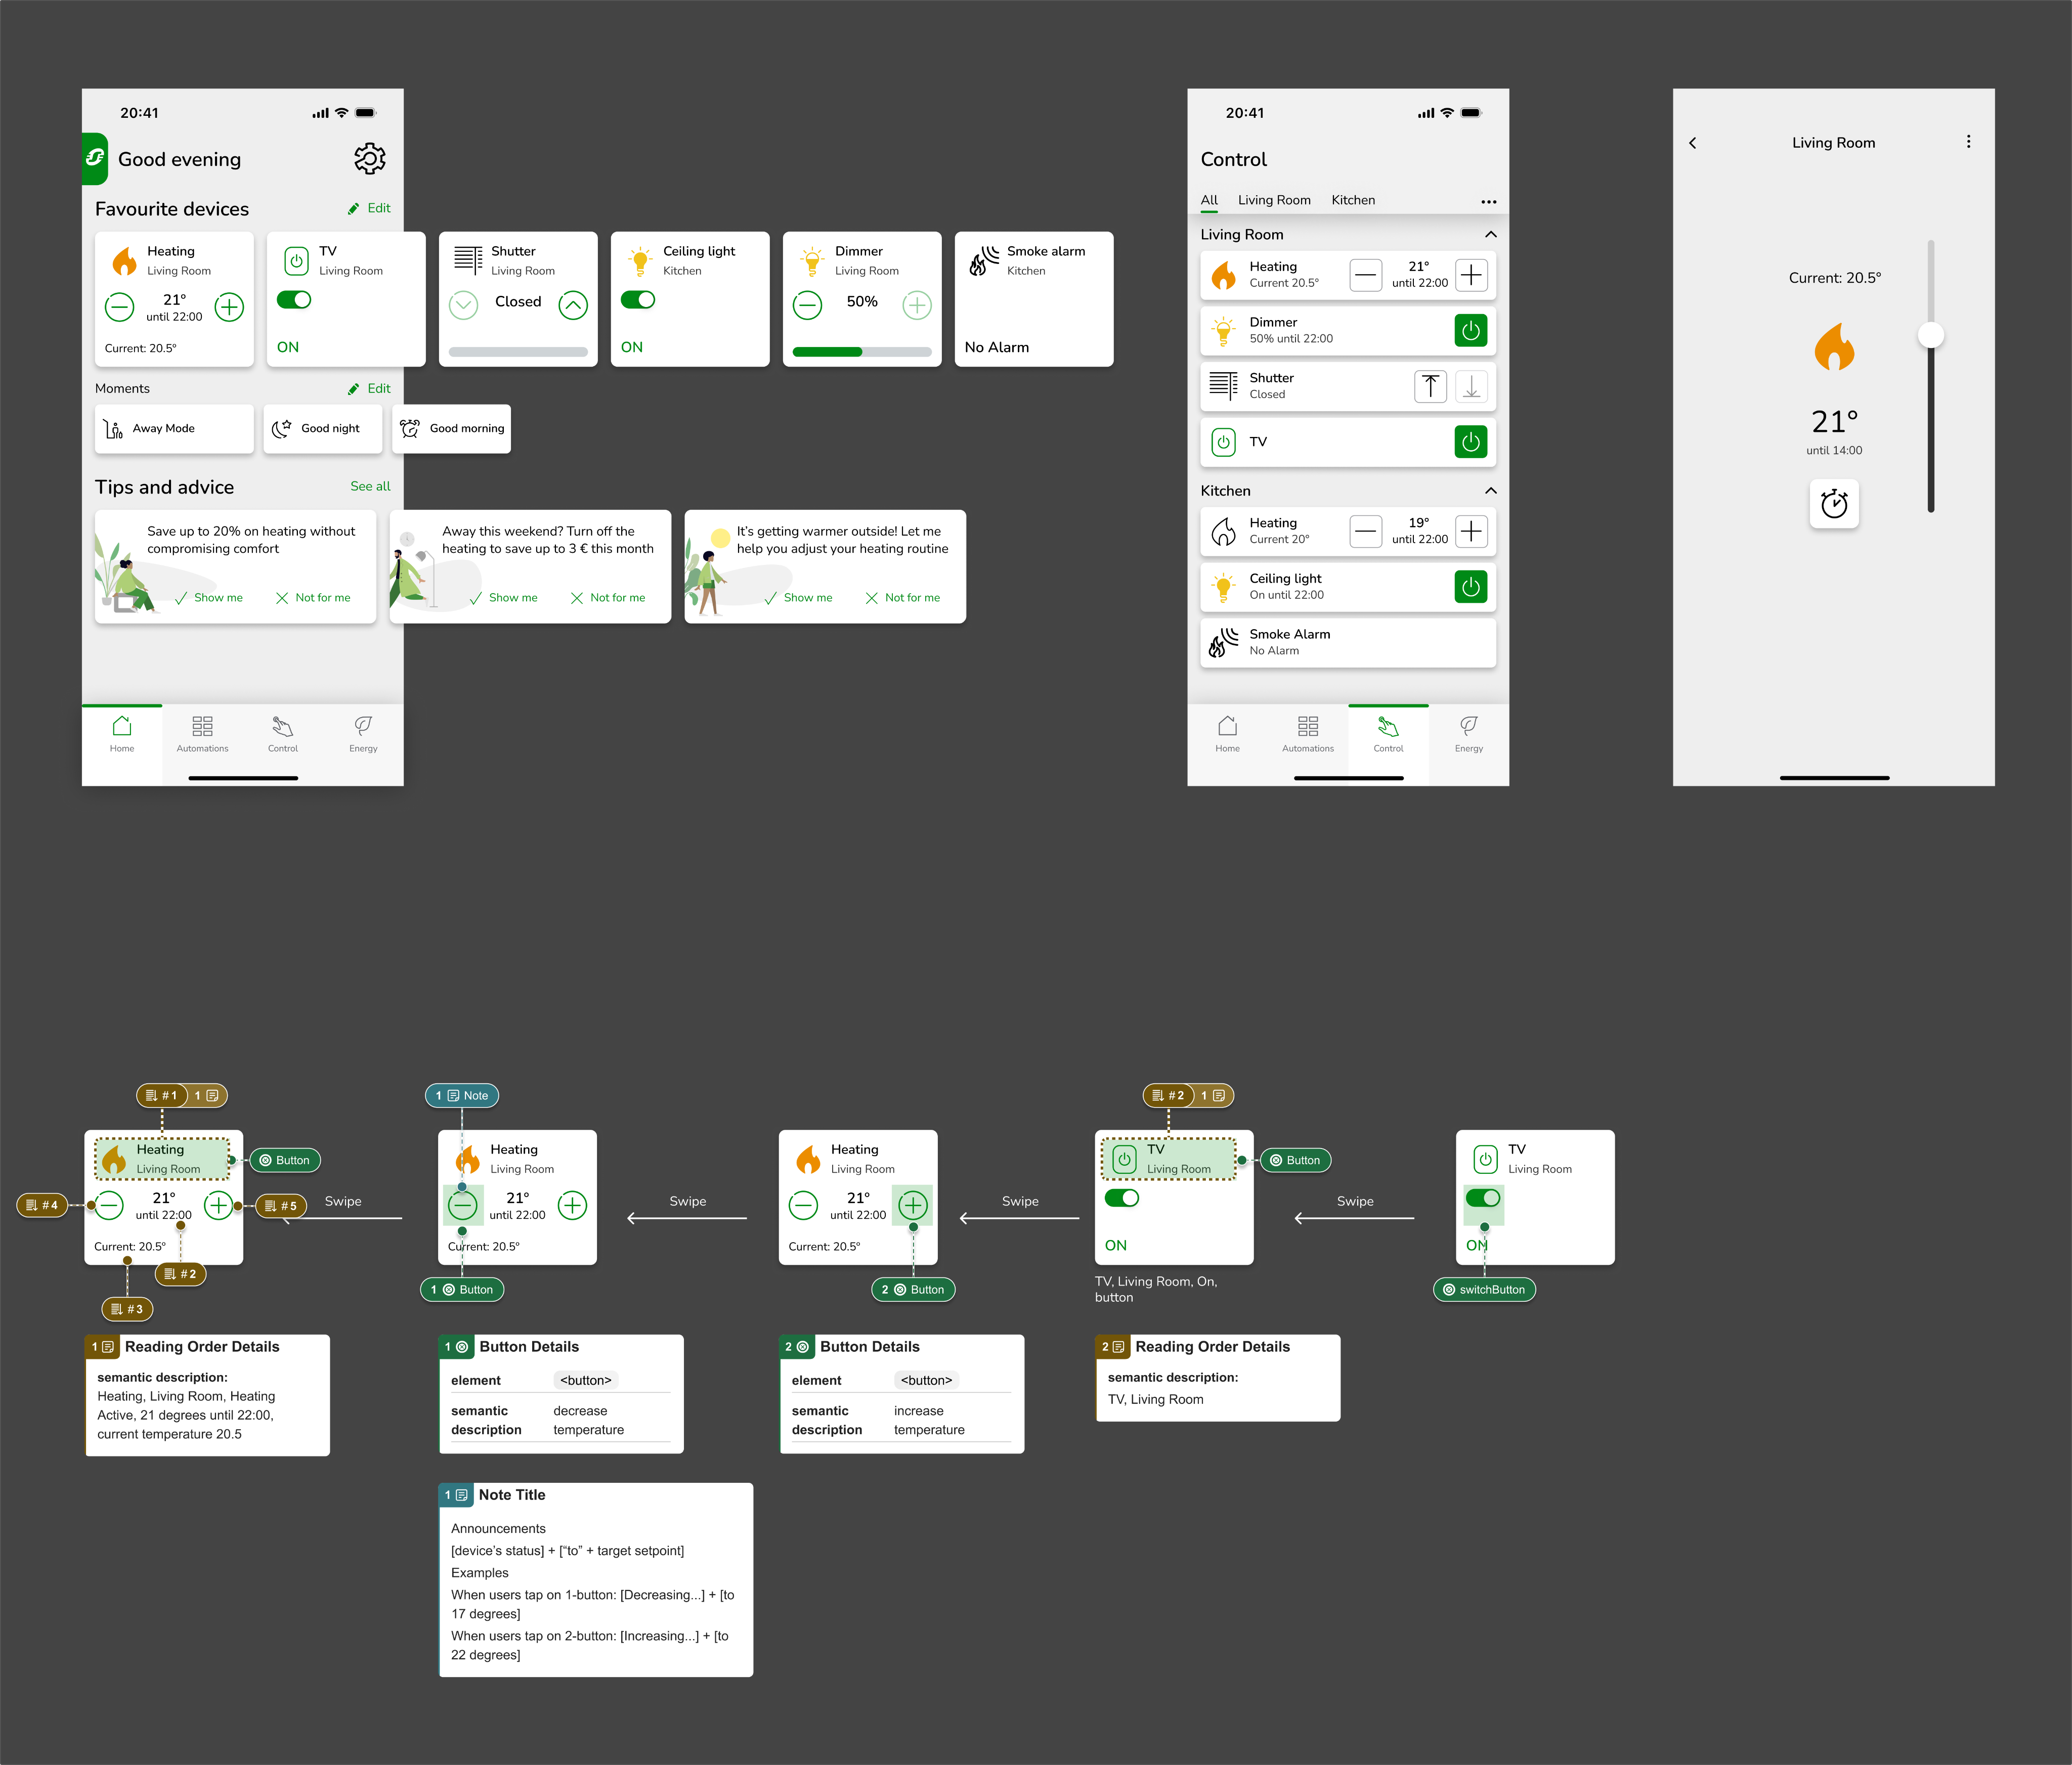Open Automations tab on Control screen

coord(1307,734)
